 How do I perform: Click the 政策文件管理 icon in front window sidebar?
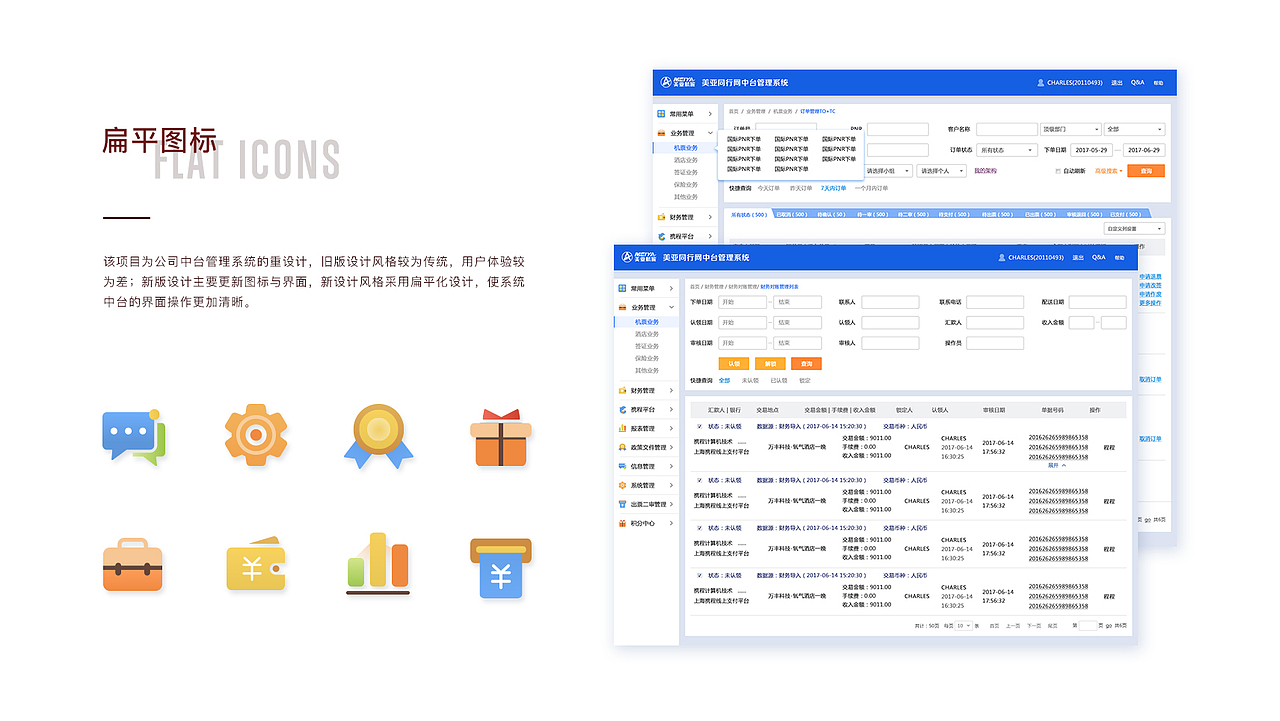pyautogui.click(x=623, y=447)
